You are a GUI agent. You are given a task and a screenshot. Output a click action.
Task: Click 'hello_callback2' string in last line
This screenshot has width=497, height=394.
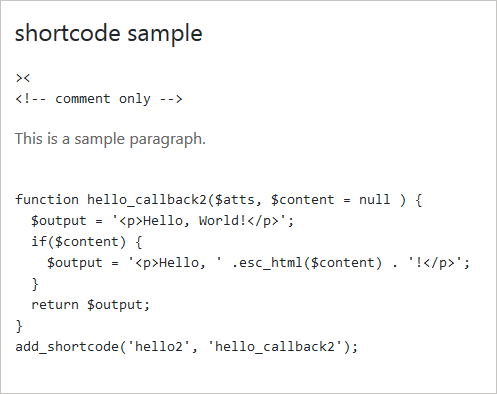coord(275,347)
